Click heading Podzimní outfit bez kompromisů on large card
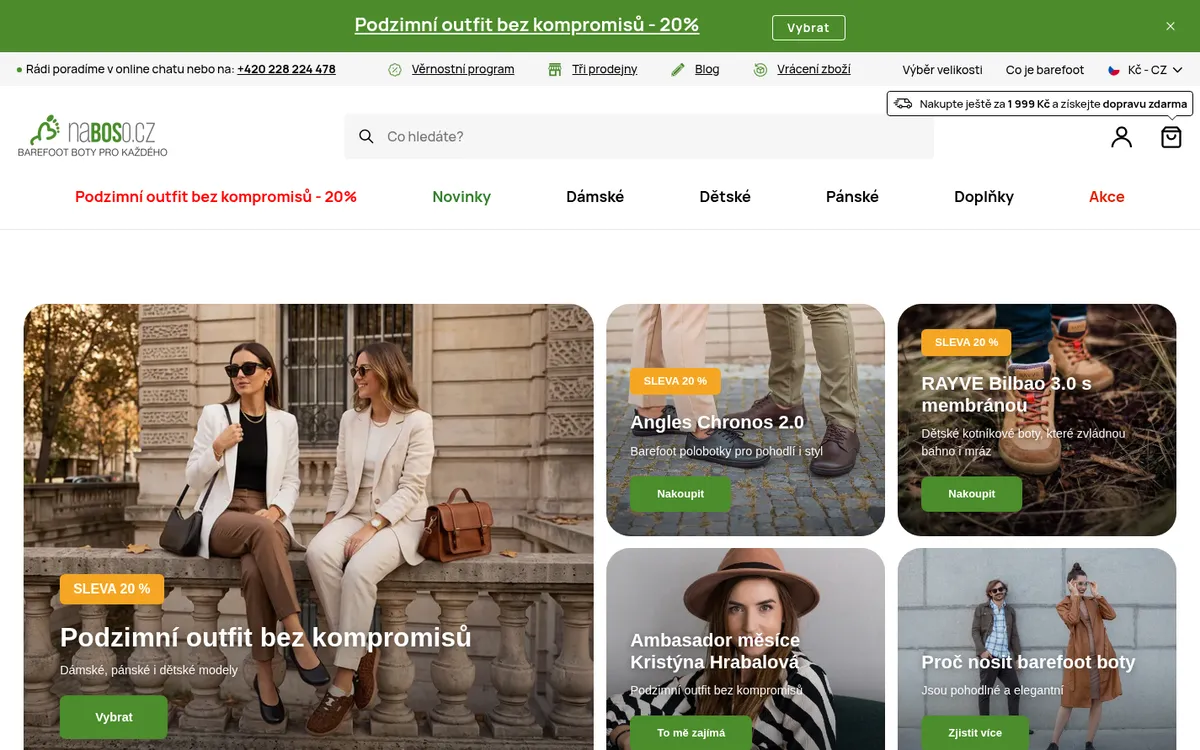 [265, 637]
